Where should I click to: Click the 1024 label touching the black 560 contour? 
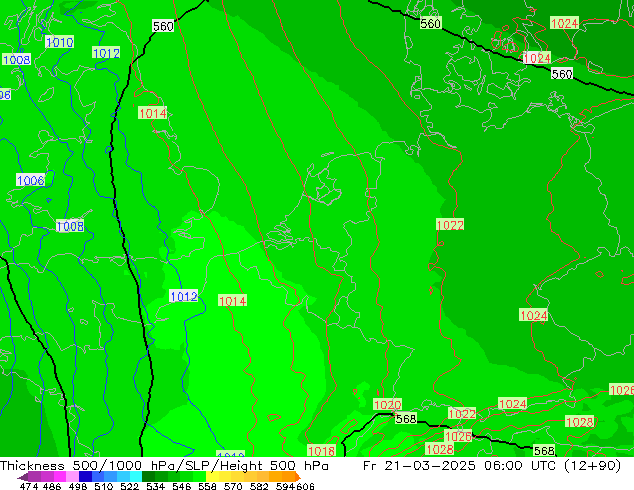[537, 58]
